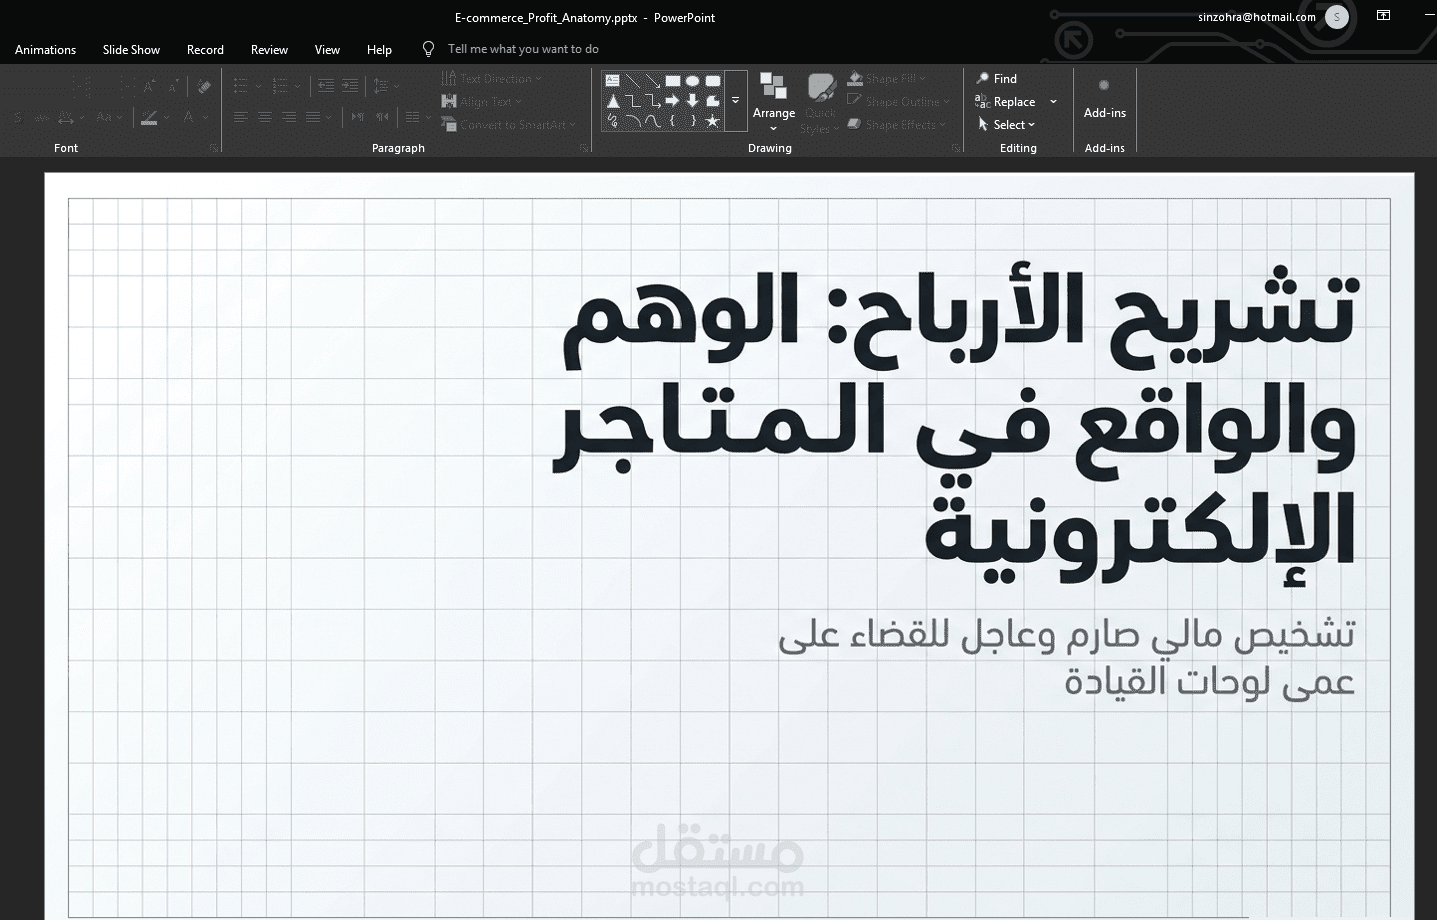This screenshot has width=1437, height=920.
Task: Select the Rounded Rectangle shape
Action: 712,81
